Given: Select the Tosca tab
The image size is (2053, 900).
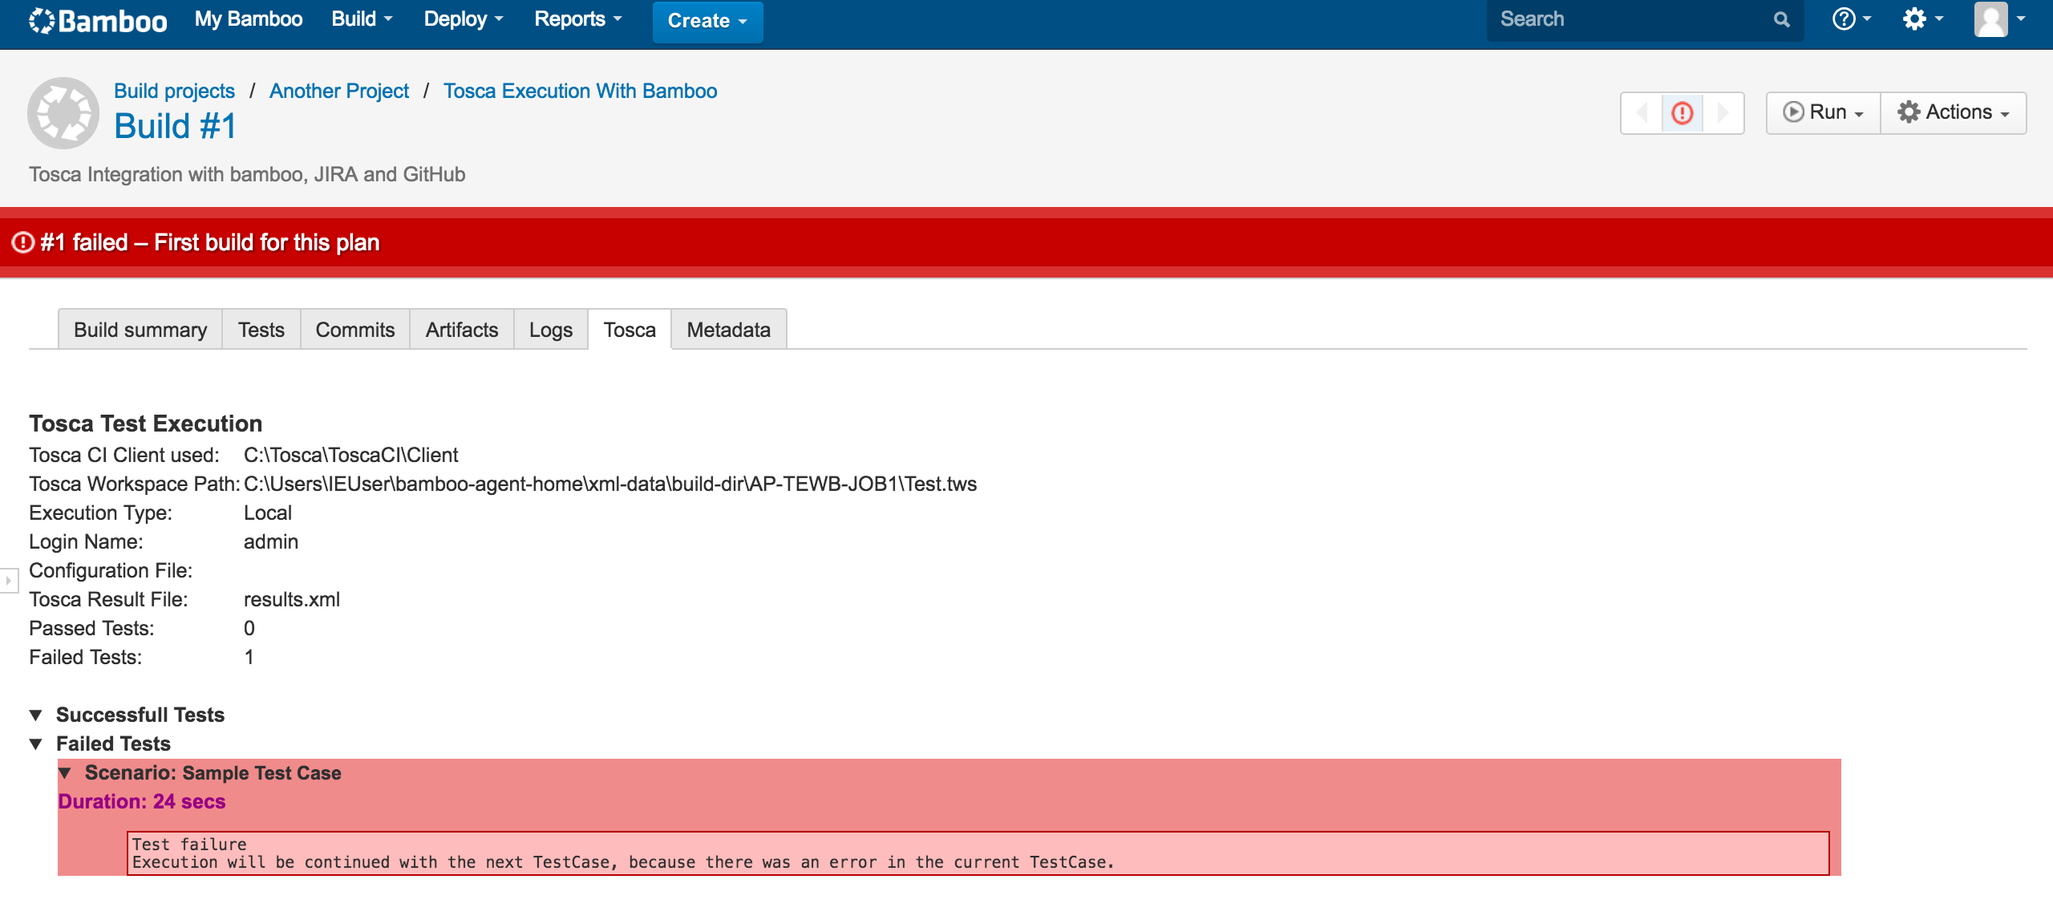Looking at the screenshot, I should (630, 330).
